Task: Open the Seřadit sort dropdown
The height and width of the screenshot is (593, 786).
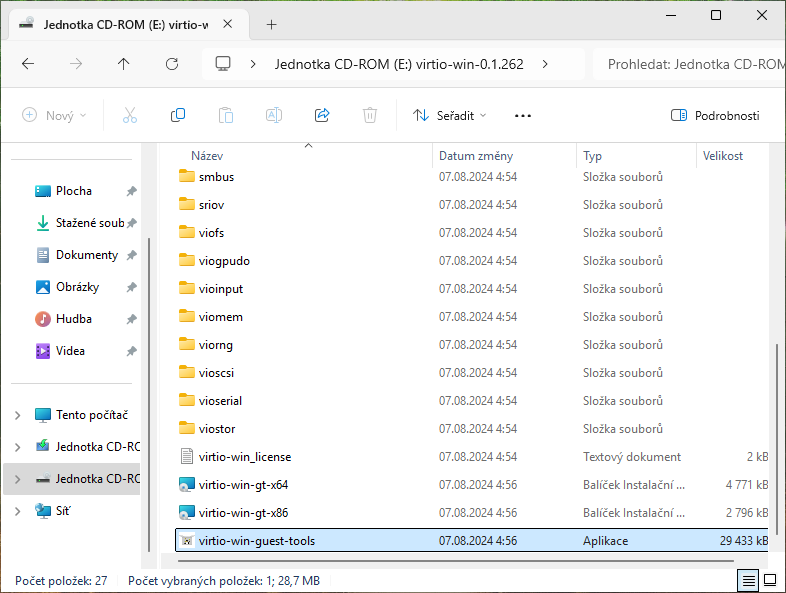Action: coord(449,116)
